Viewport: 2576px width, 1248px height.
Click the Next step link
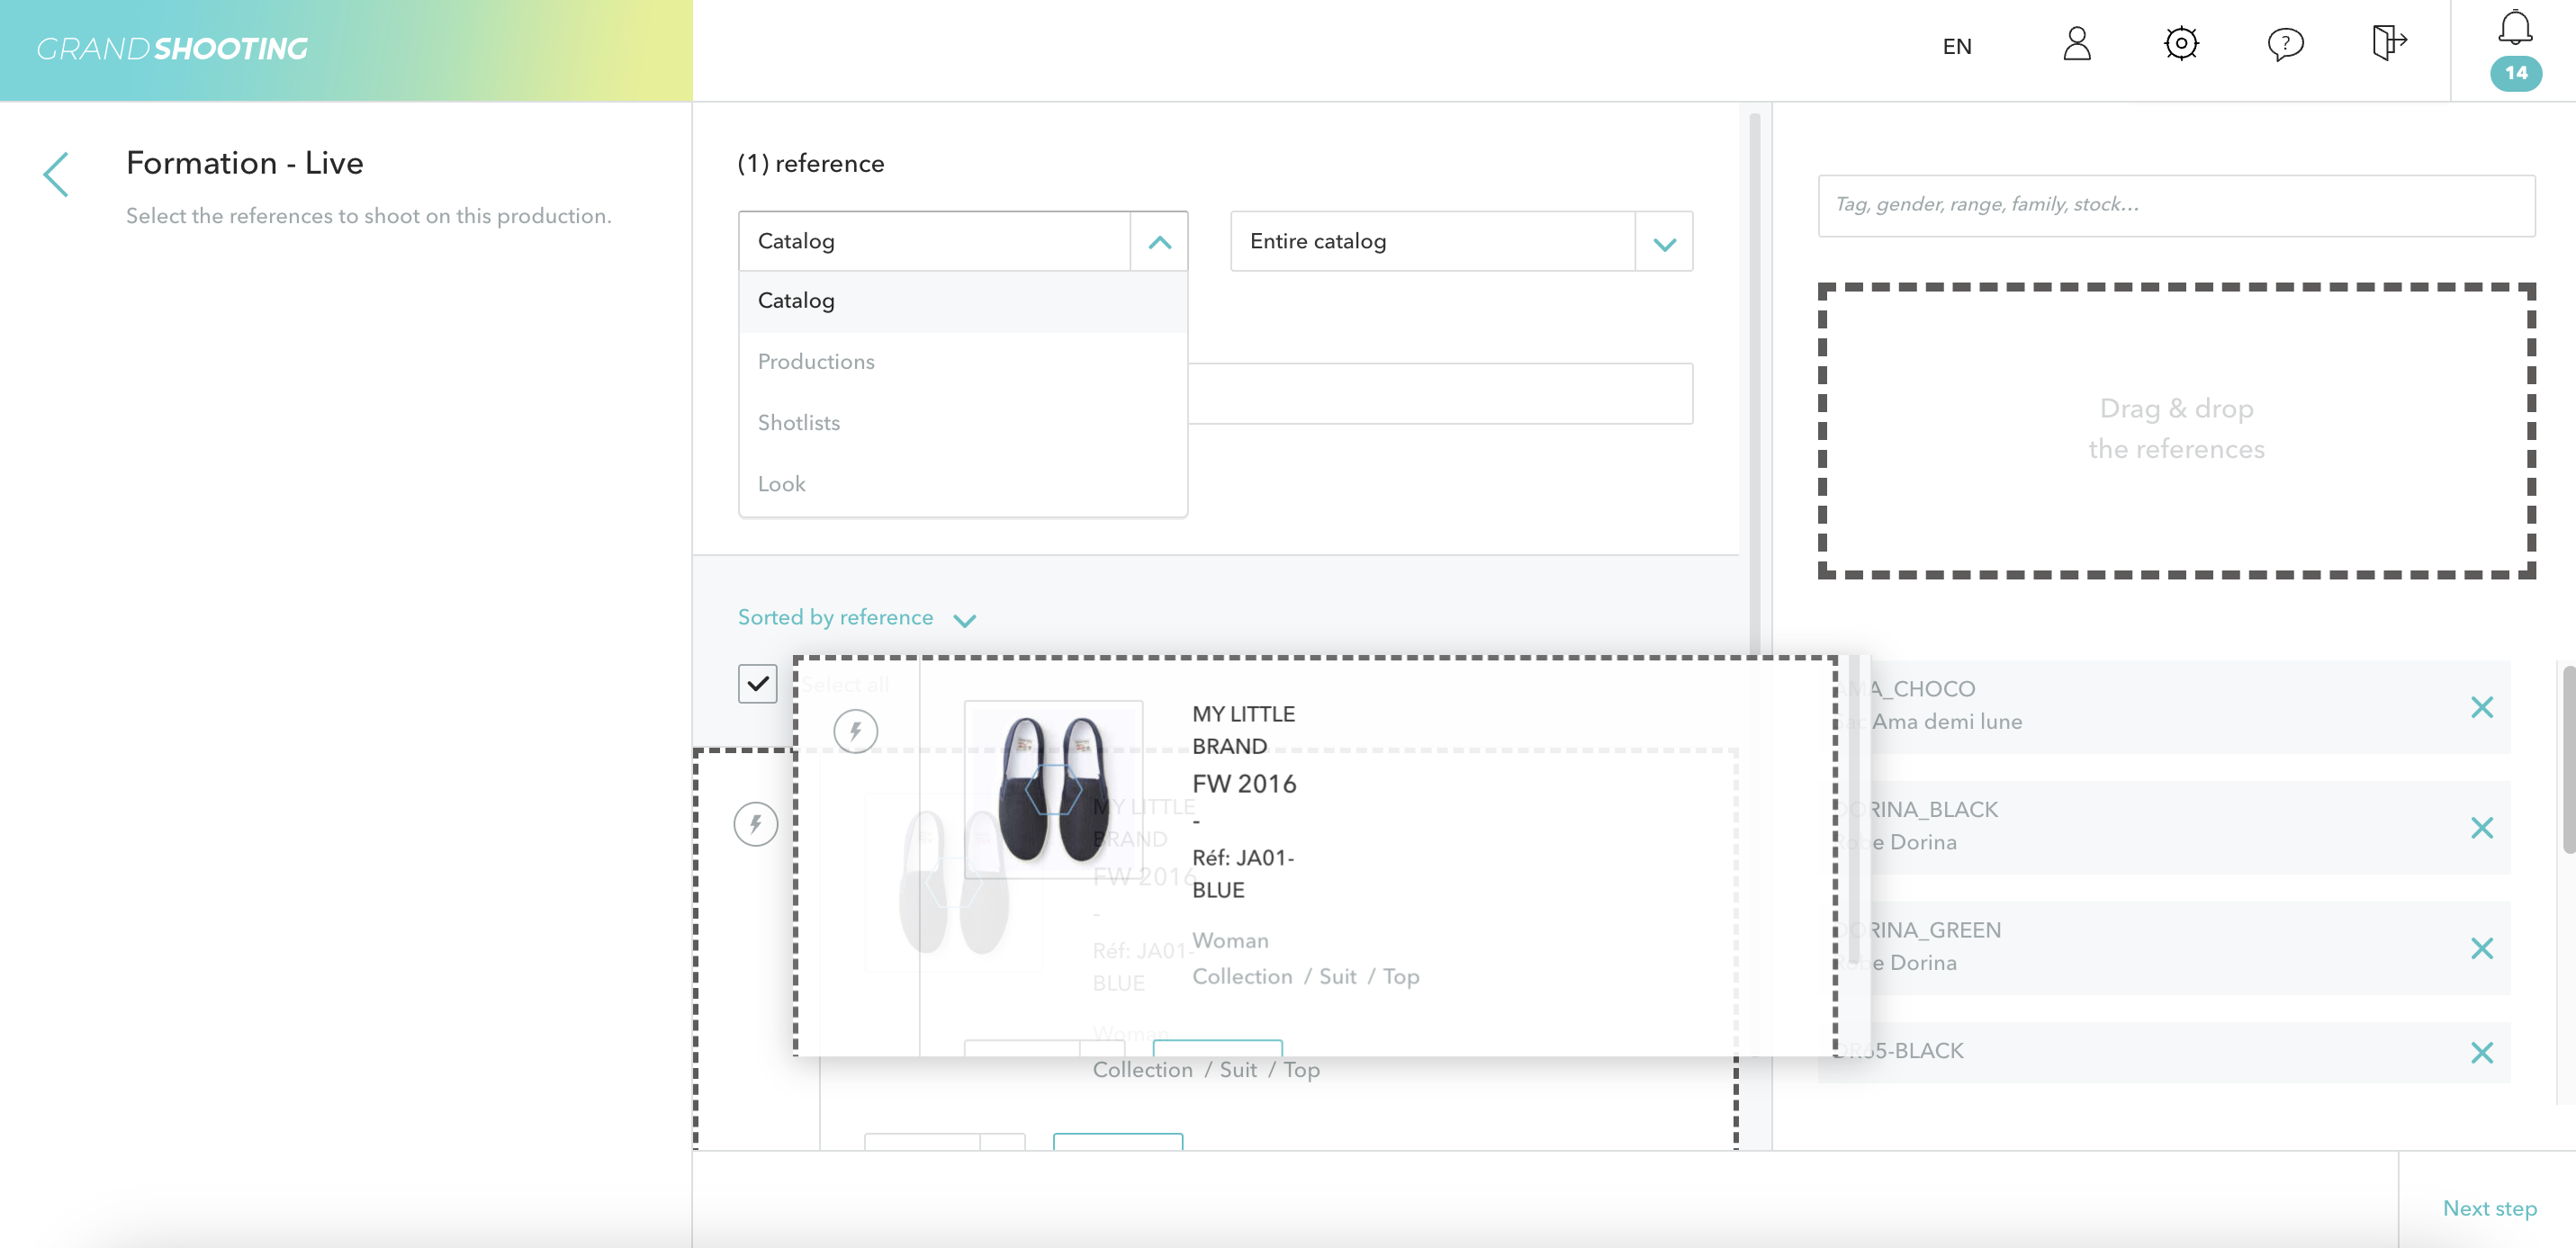click(2488, 1208)
